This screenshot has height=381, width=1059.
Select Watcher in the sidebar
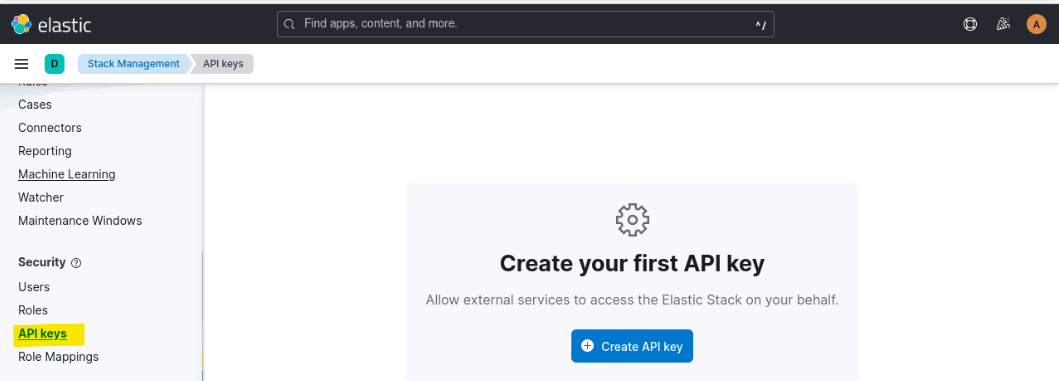[41, 197]
